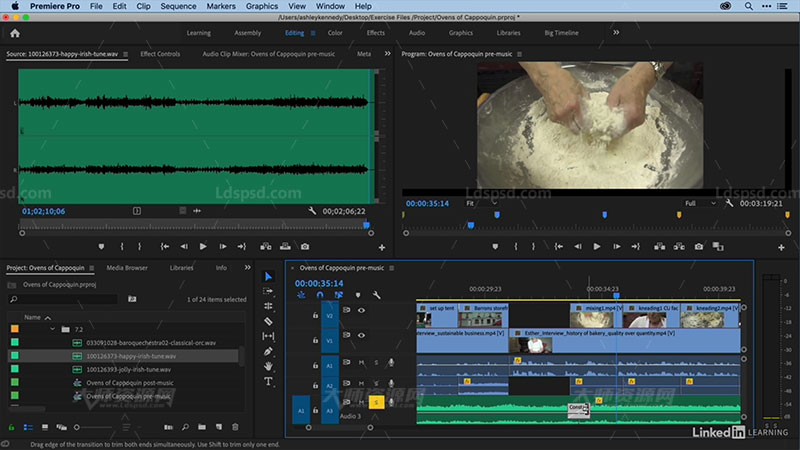Open playback resolution Full dropdown
Image resolution: width=800 pixels, height=450 pixels.
click(x=700, y=203)
